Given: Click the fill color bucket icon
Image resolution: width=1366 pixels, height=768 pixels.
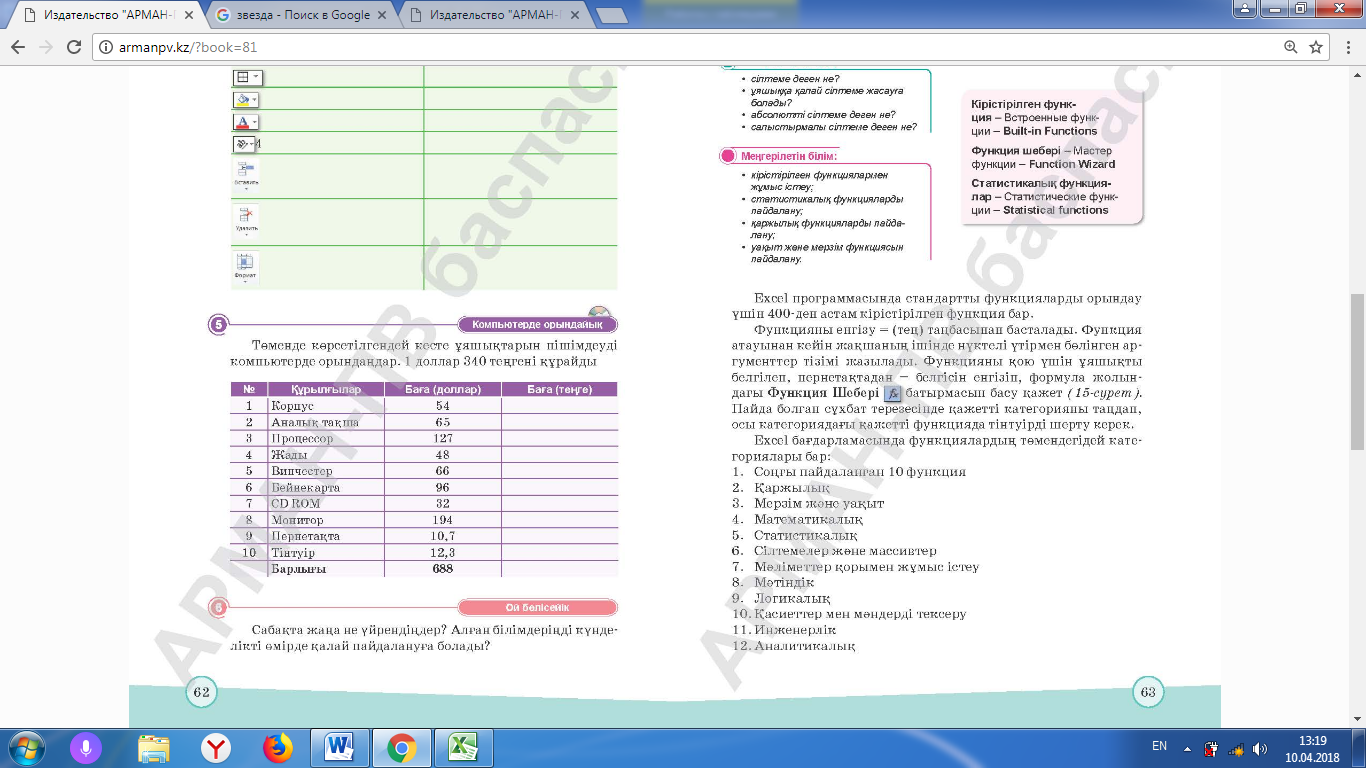Looking at the screenshot, I should coord(246,100).
